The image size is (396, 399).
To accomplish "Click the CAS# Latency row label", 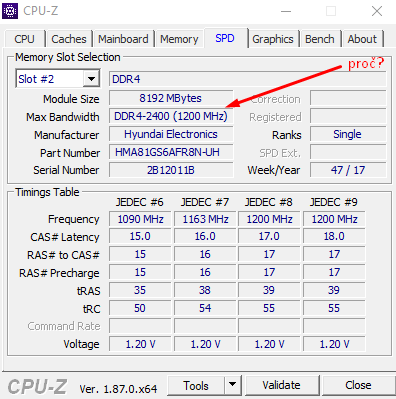I will [65, 237].
